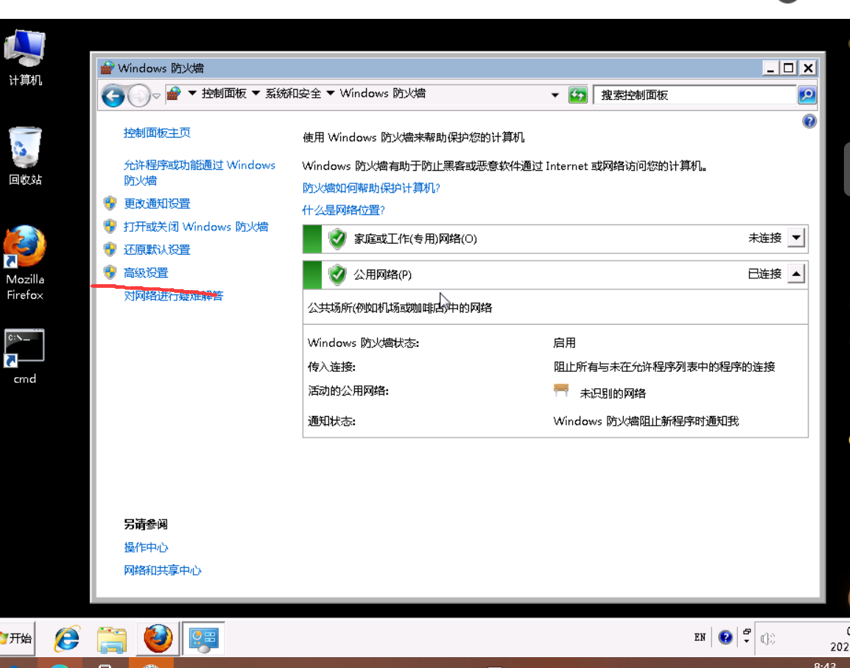Viewport: 865px width, 668px height.
Task: Expand dropdown arrow before 系统和安全 breadcrumb
Action: [x=255, y=93]
